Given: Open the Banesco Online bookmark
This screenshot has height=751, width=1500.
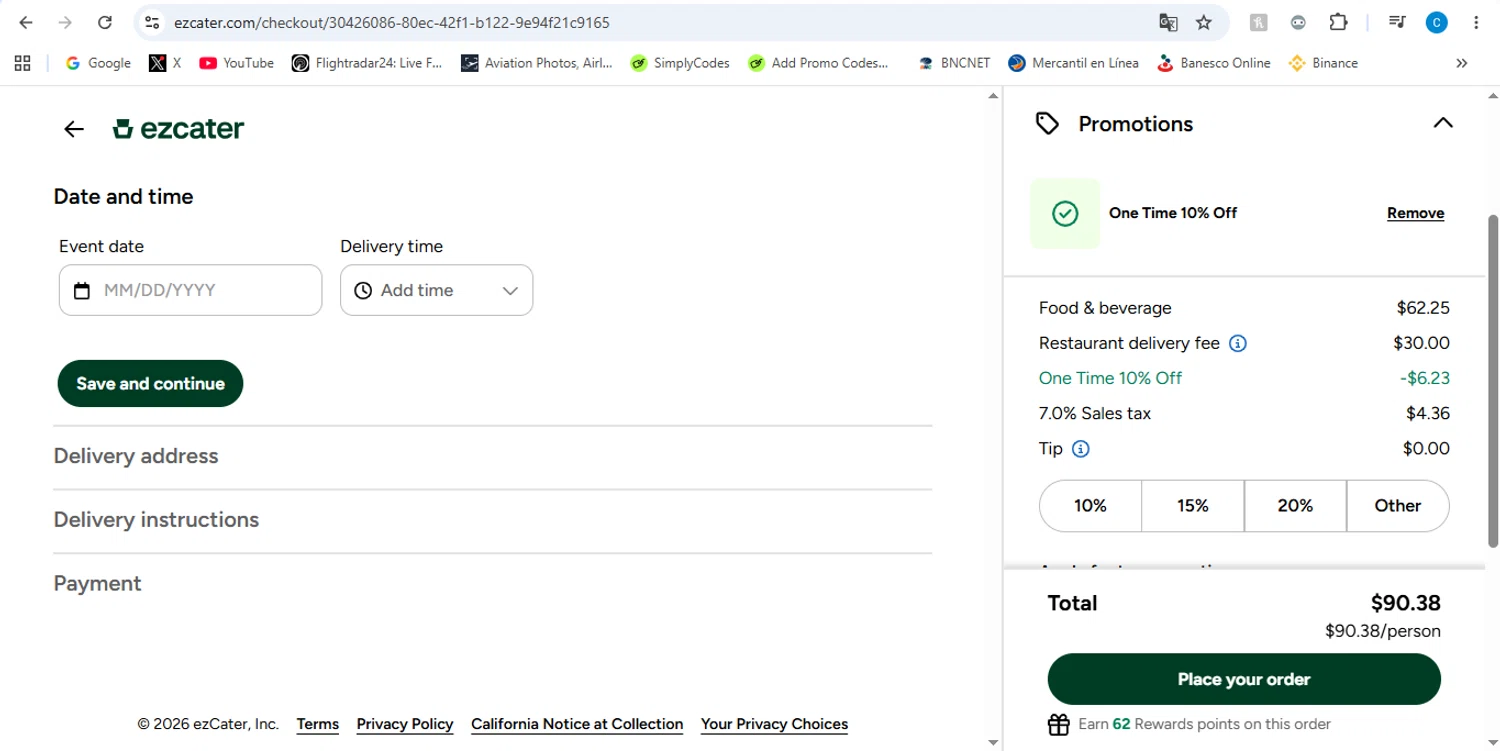Looking at the screenshot, I should point(1213,63).
